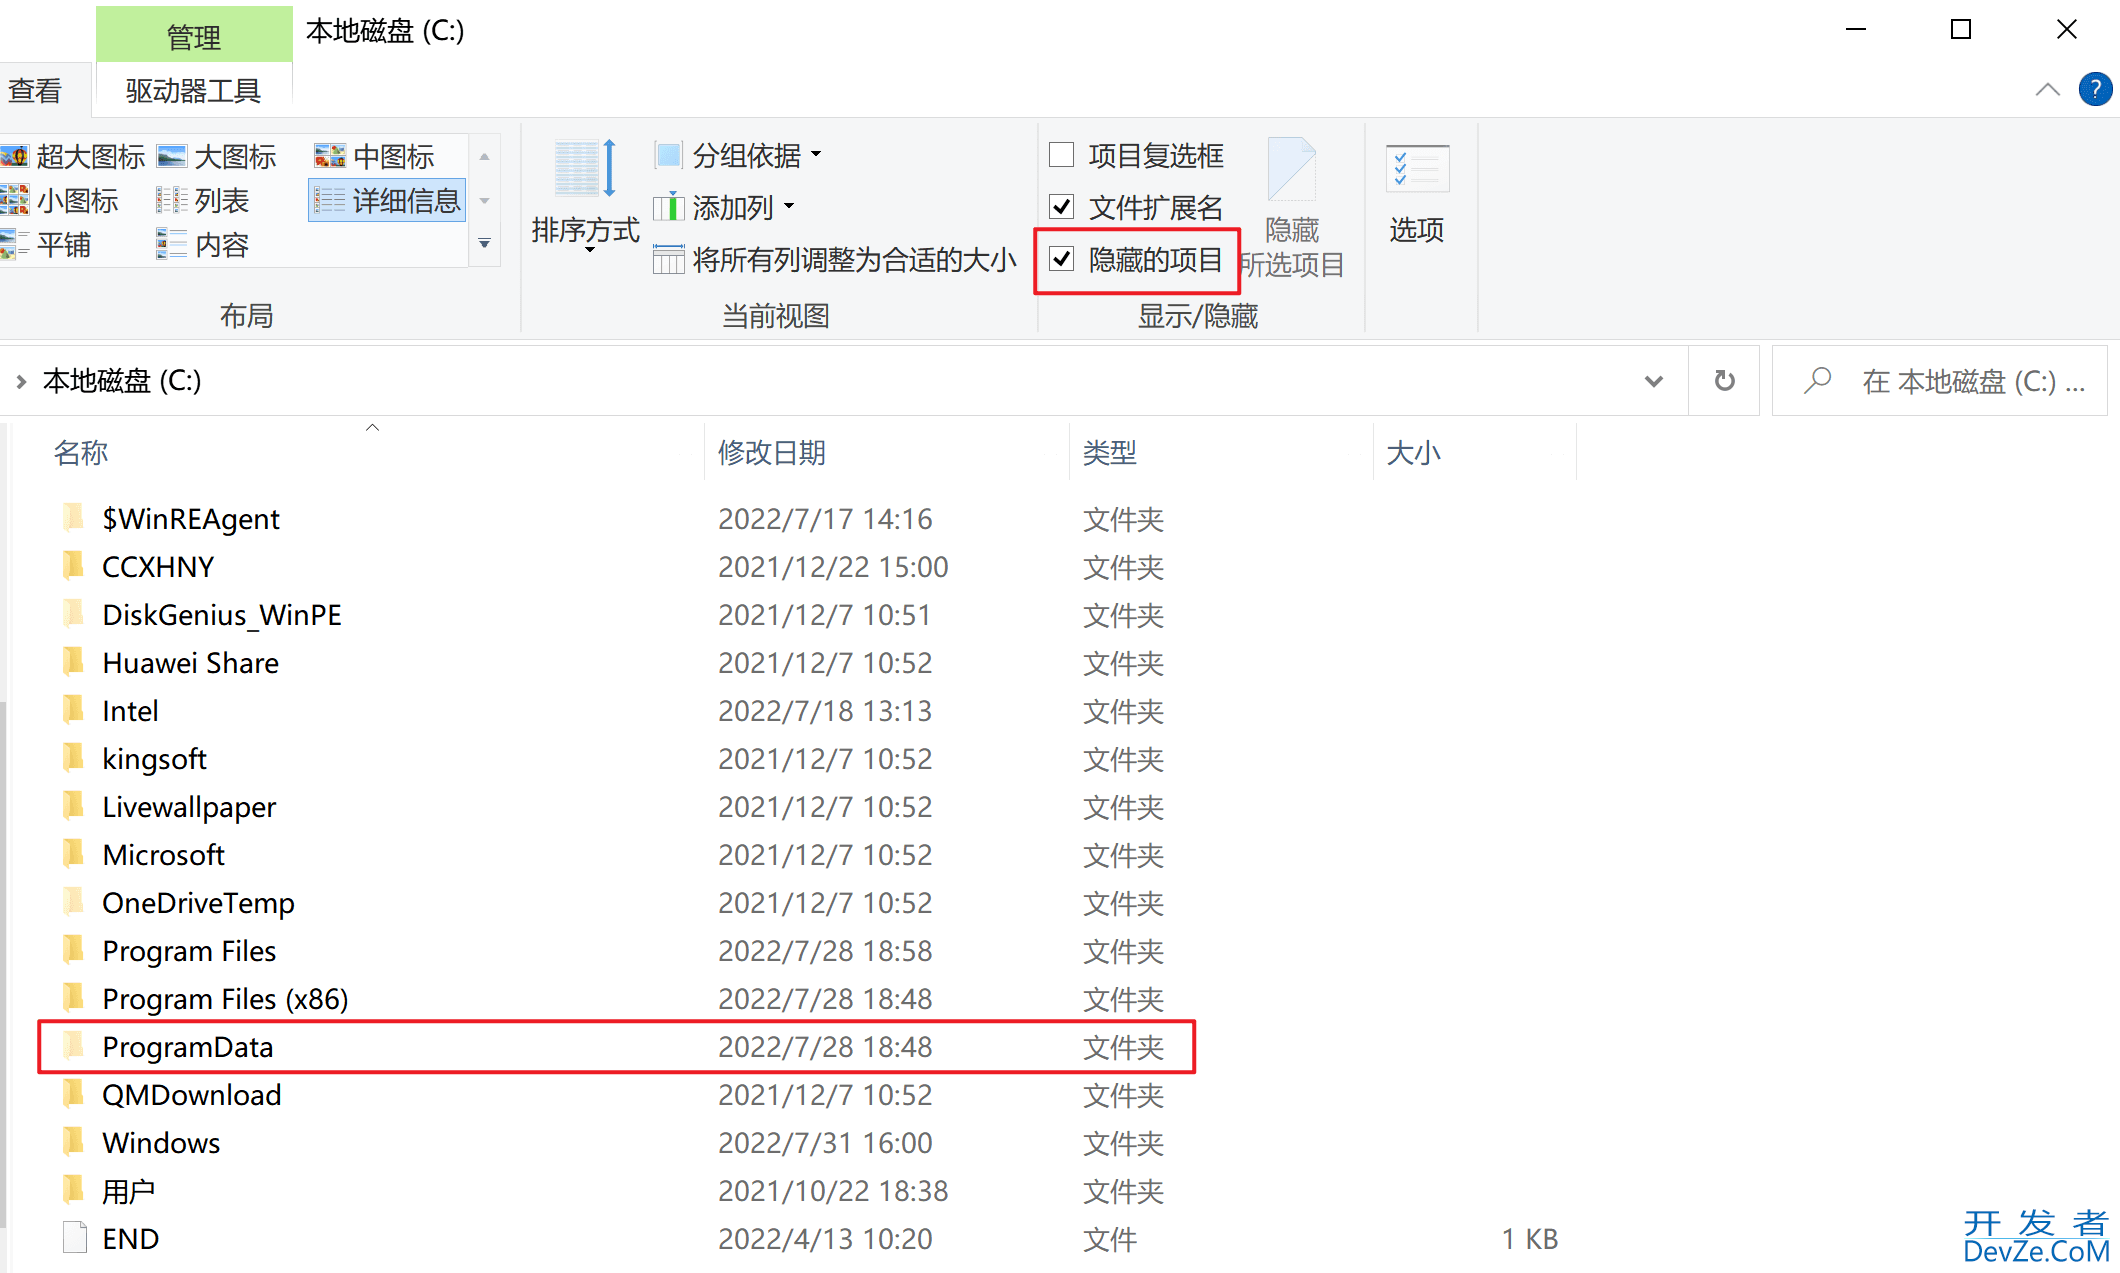Collapse the ribbon with chevron
The height and width of the screenshot is (1273, 2120).
coord(2047,89)
